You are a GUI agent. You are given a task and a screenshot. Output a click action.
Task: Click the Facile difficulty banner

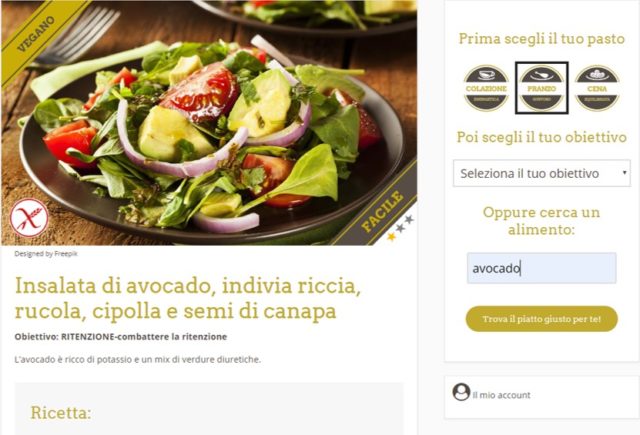[x=380, y=212]
